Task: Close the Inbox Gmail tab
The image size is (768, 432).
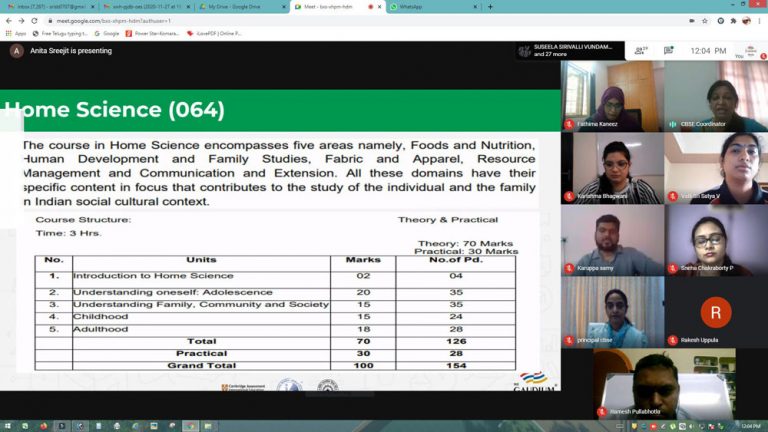Action: click(x=93, y=7)
